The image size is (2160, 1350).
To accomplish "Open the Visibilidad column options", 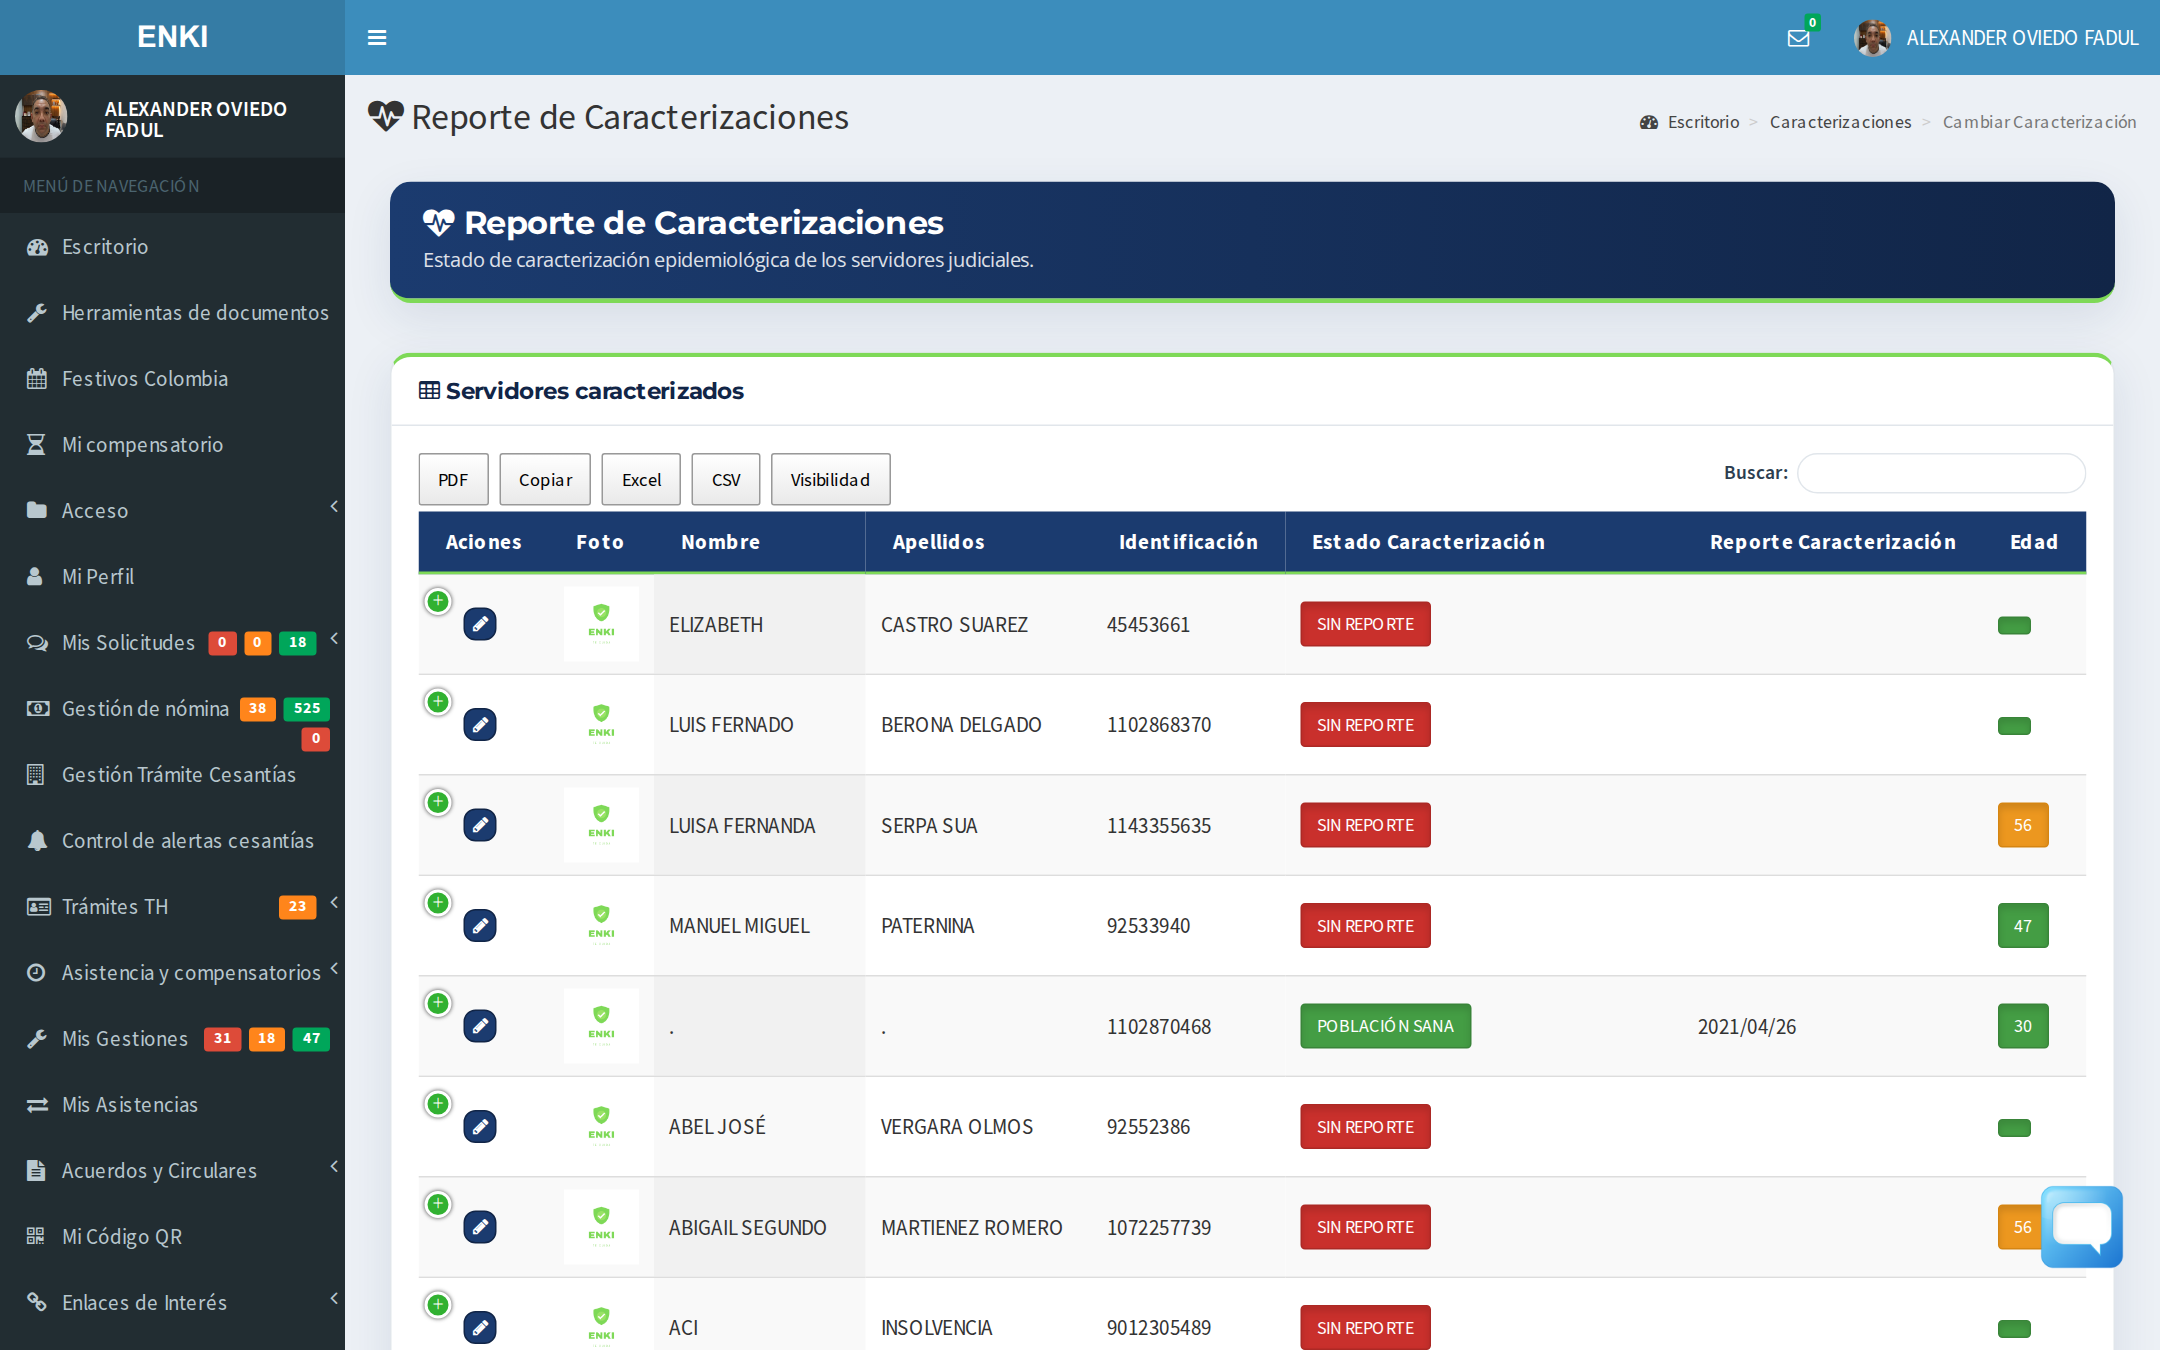I will click(x=830, y=480).
